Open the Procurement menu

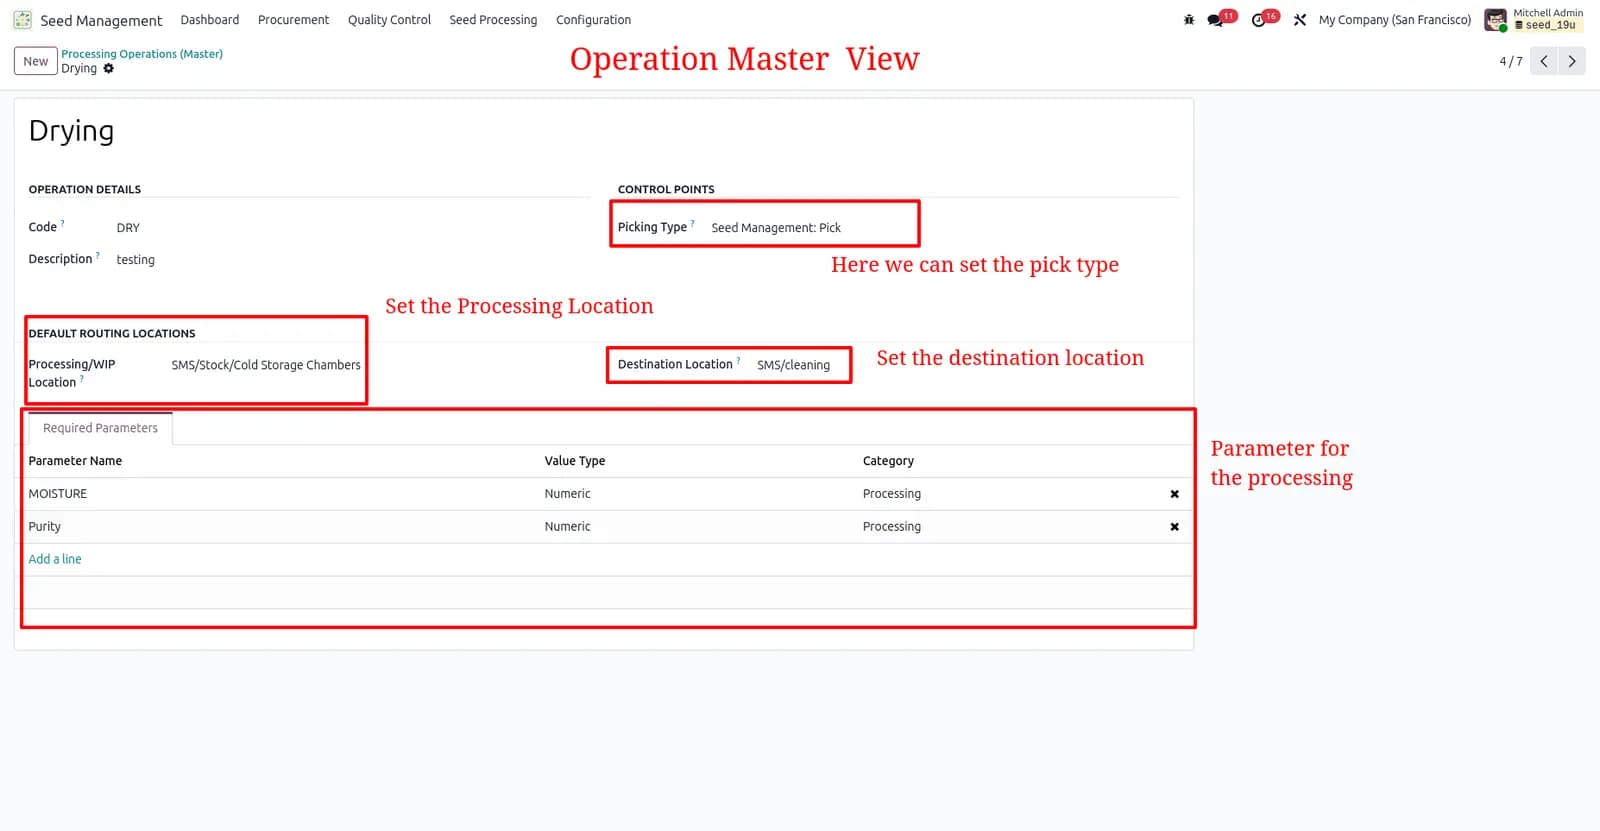coord(293,20)
